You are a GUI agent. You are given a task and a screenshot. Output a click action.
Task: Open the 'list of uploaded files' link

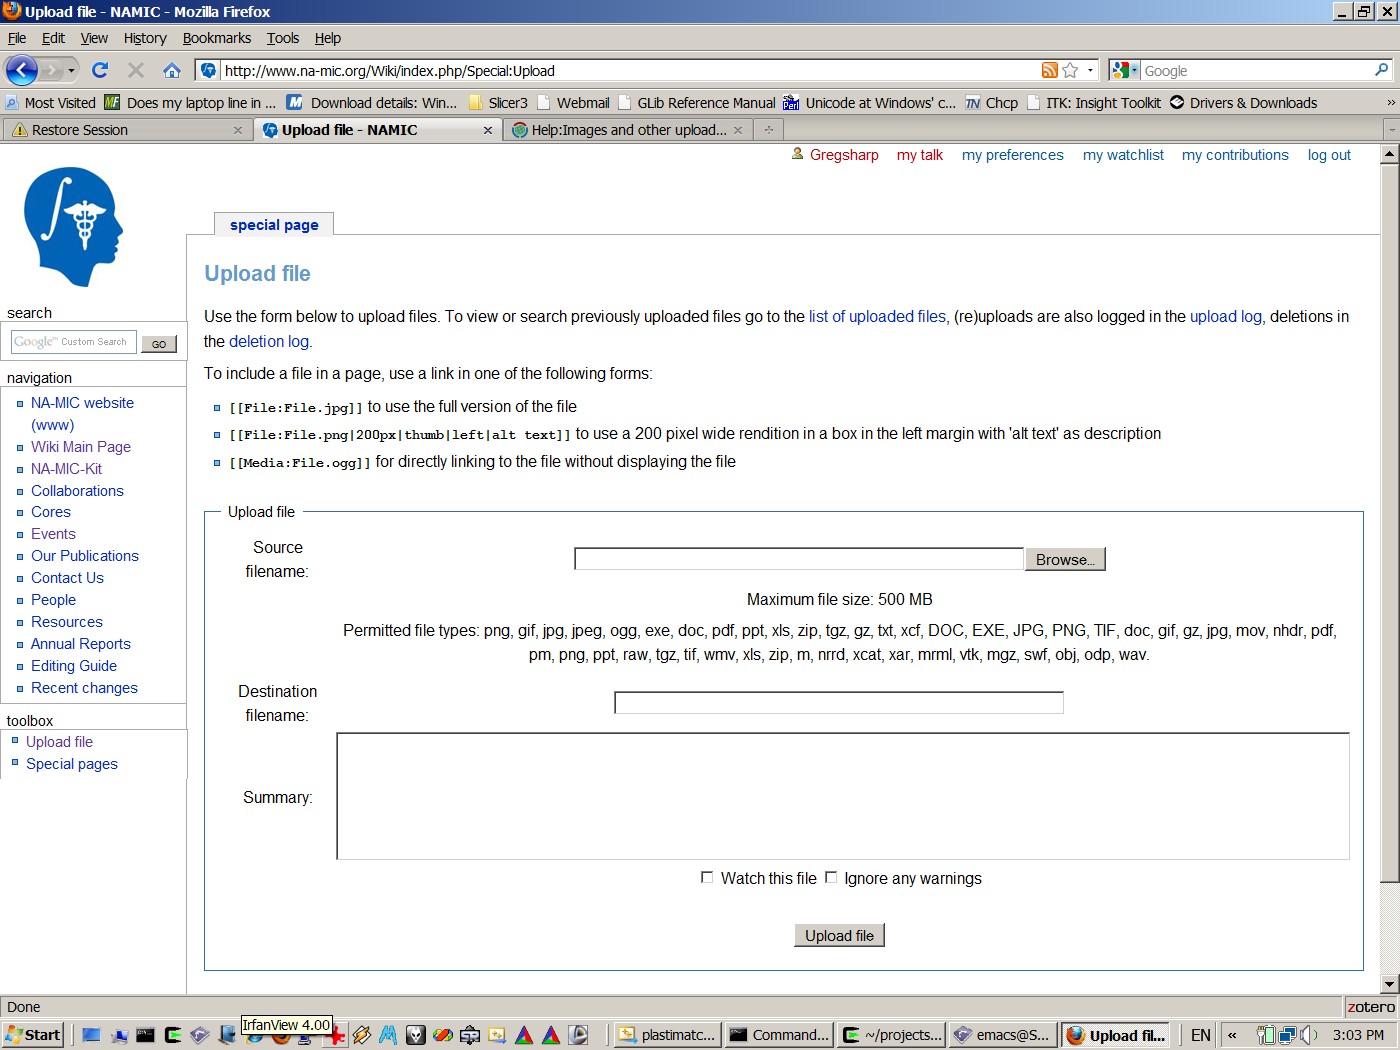pos(877,316)
